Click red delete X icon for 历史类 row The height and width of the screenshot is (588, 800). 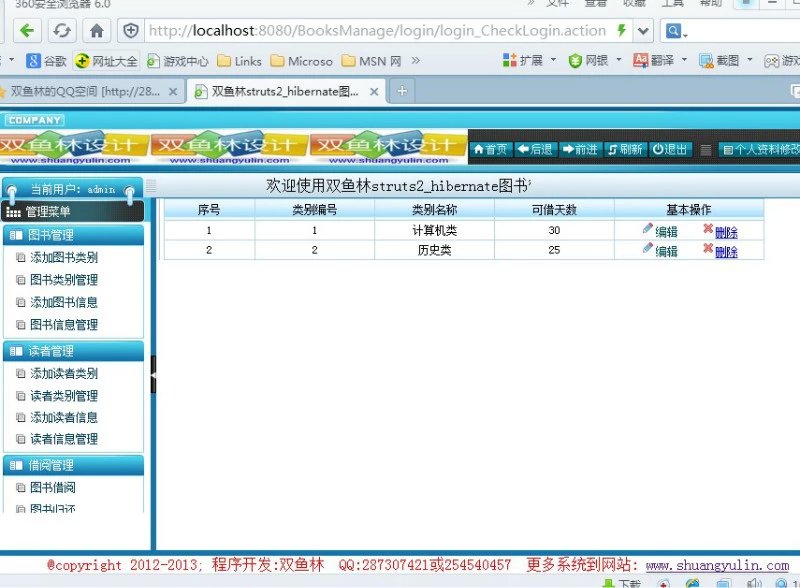click(708, 249)
